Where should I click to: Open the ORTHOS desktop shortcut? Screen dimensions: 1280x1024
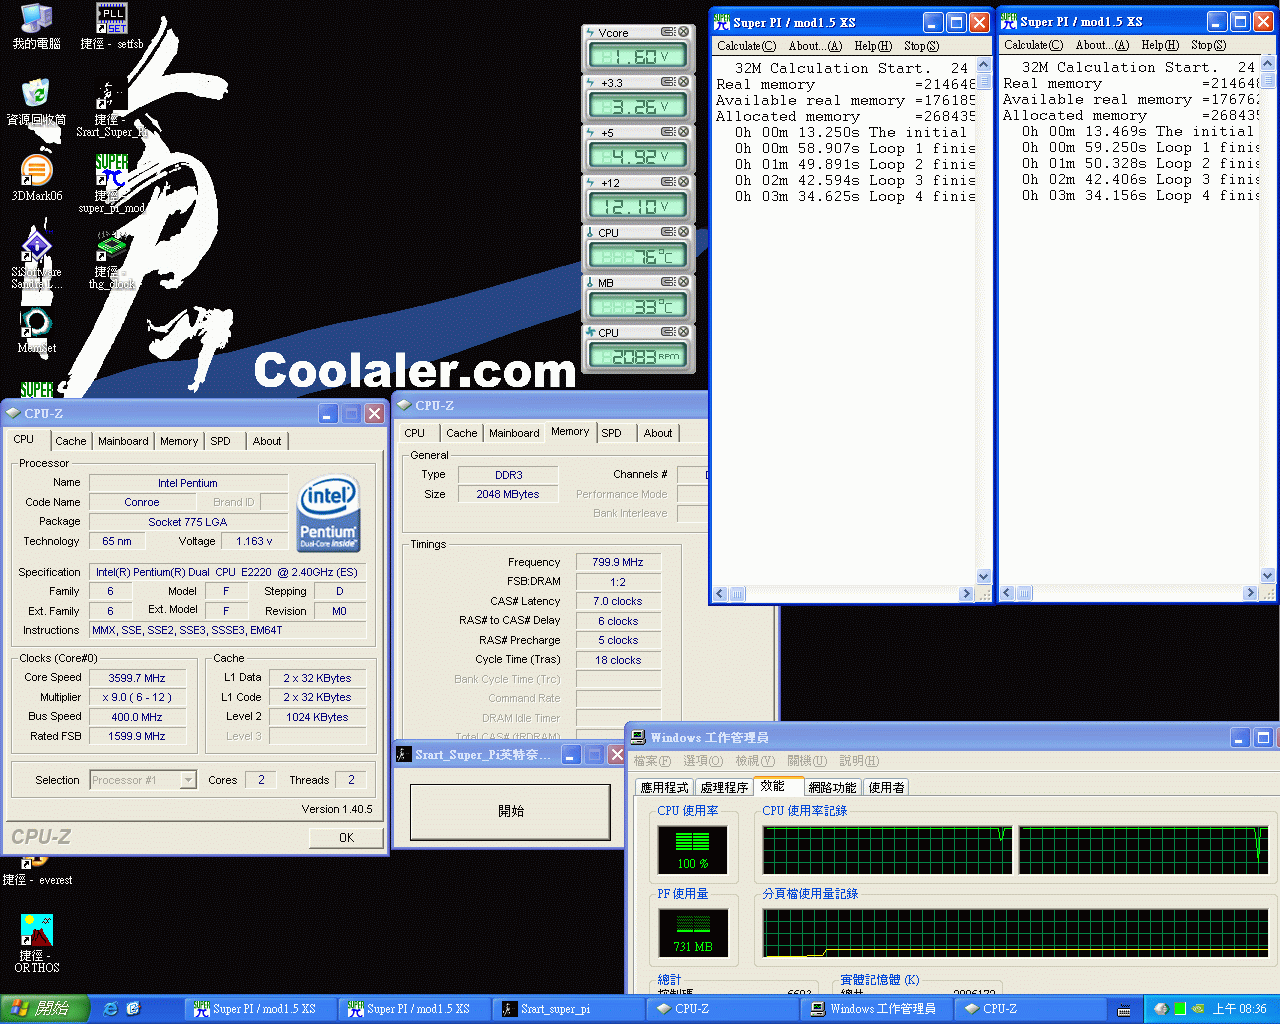[36, 943]
